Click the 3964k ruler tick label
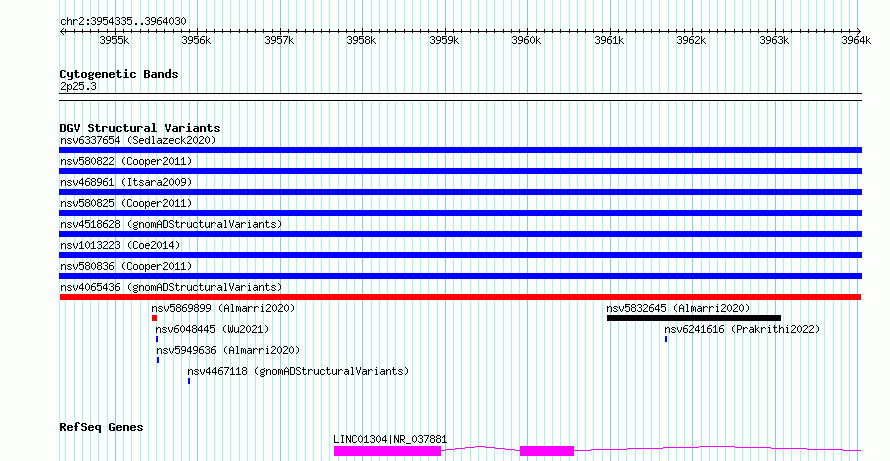Screen dimensions: 890x461 pos(856,40)
